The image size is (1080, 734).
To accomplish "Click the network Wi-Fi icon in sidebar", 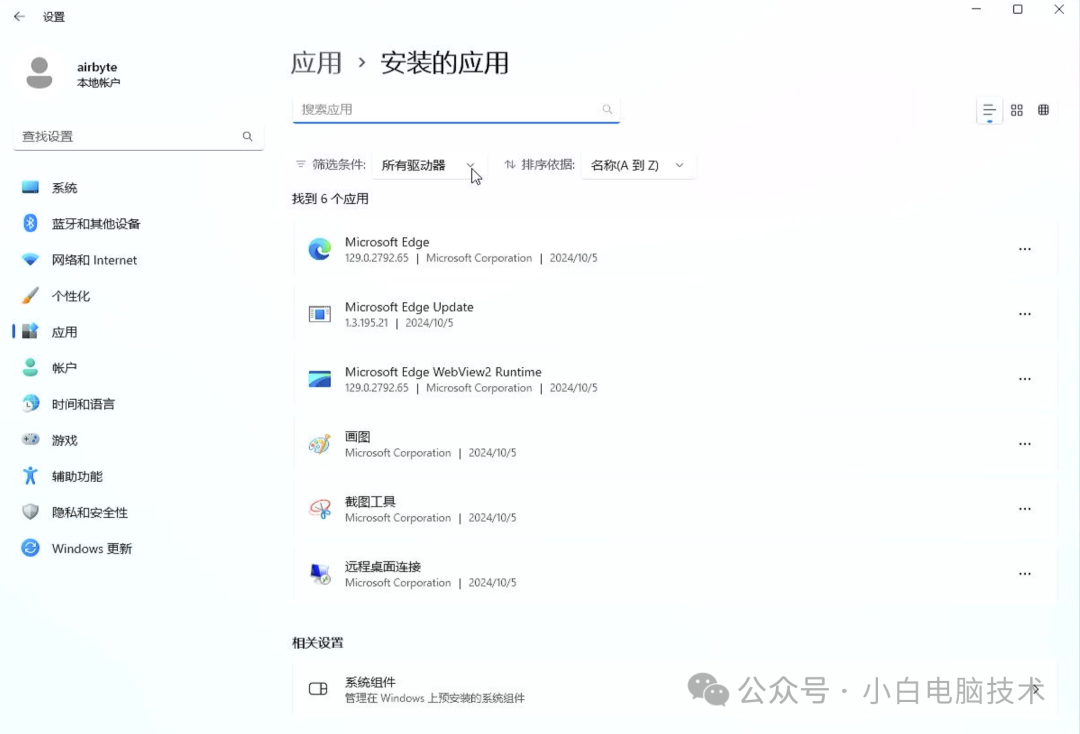I will pos(30,260).
